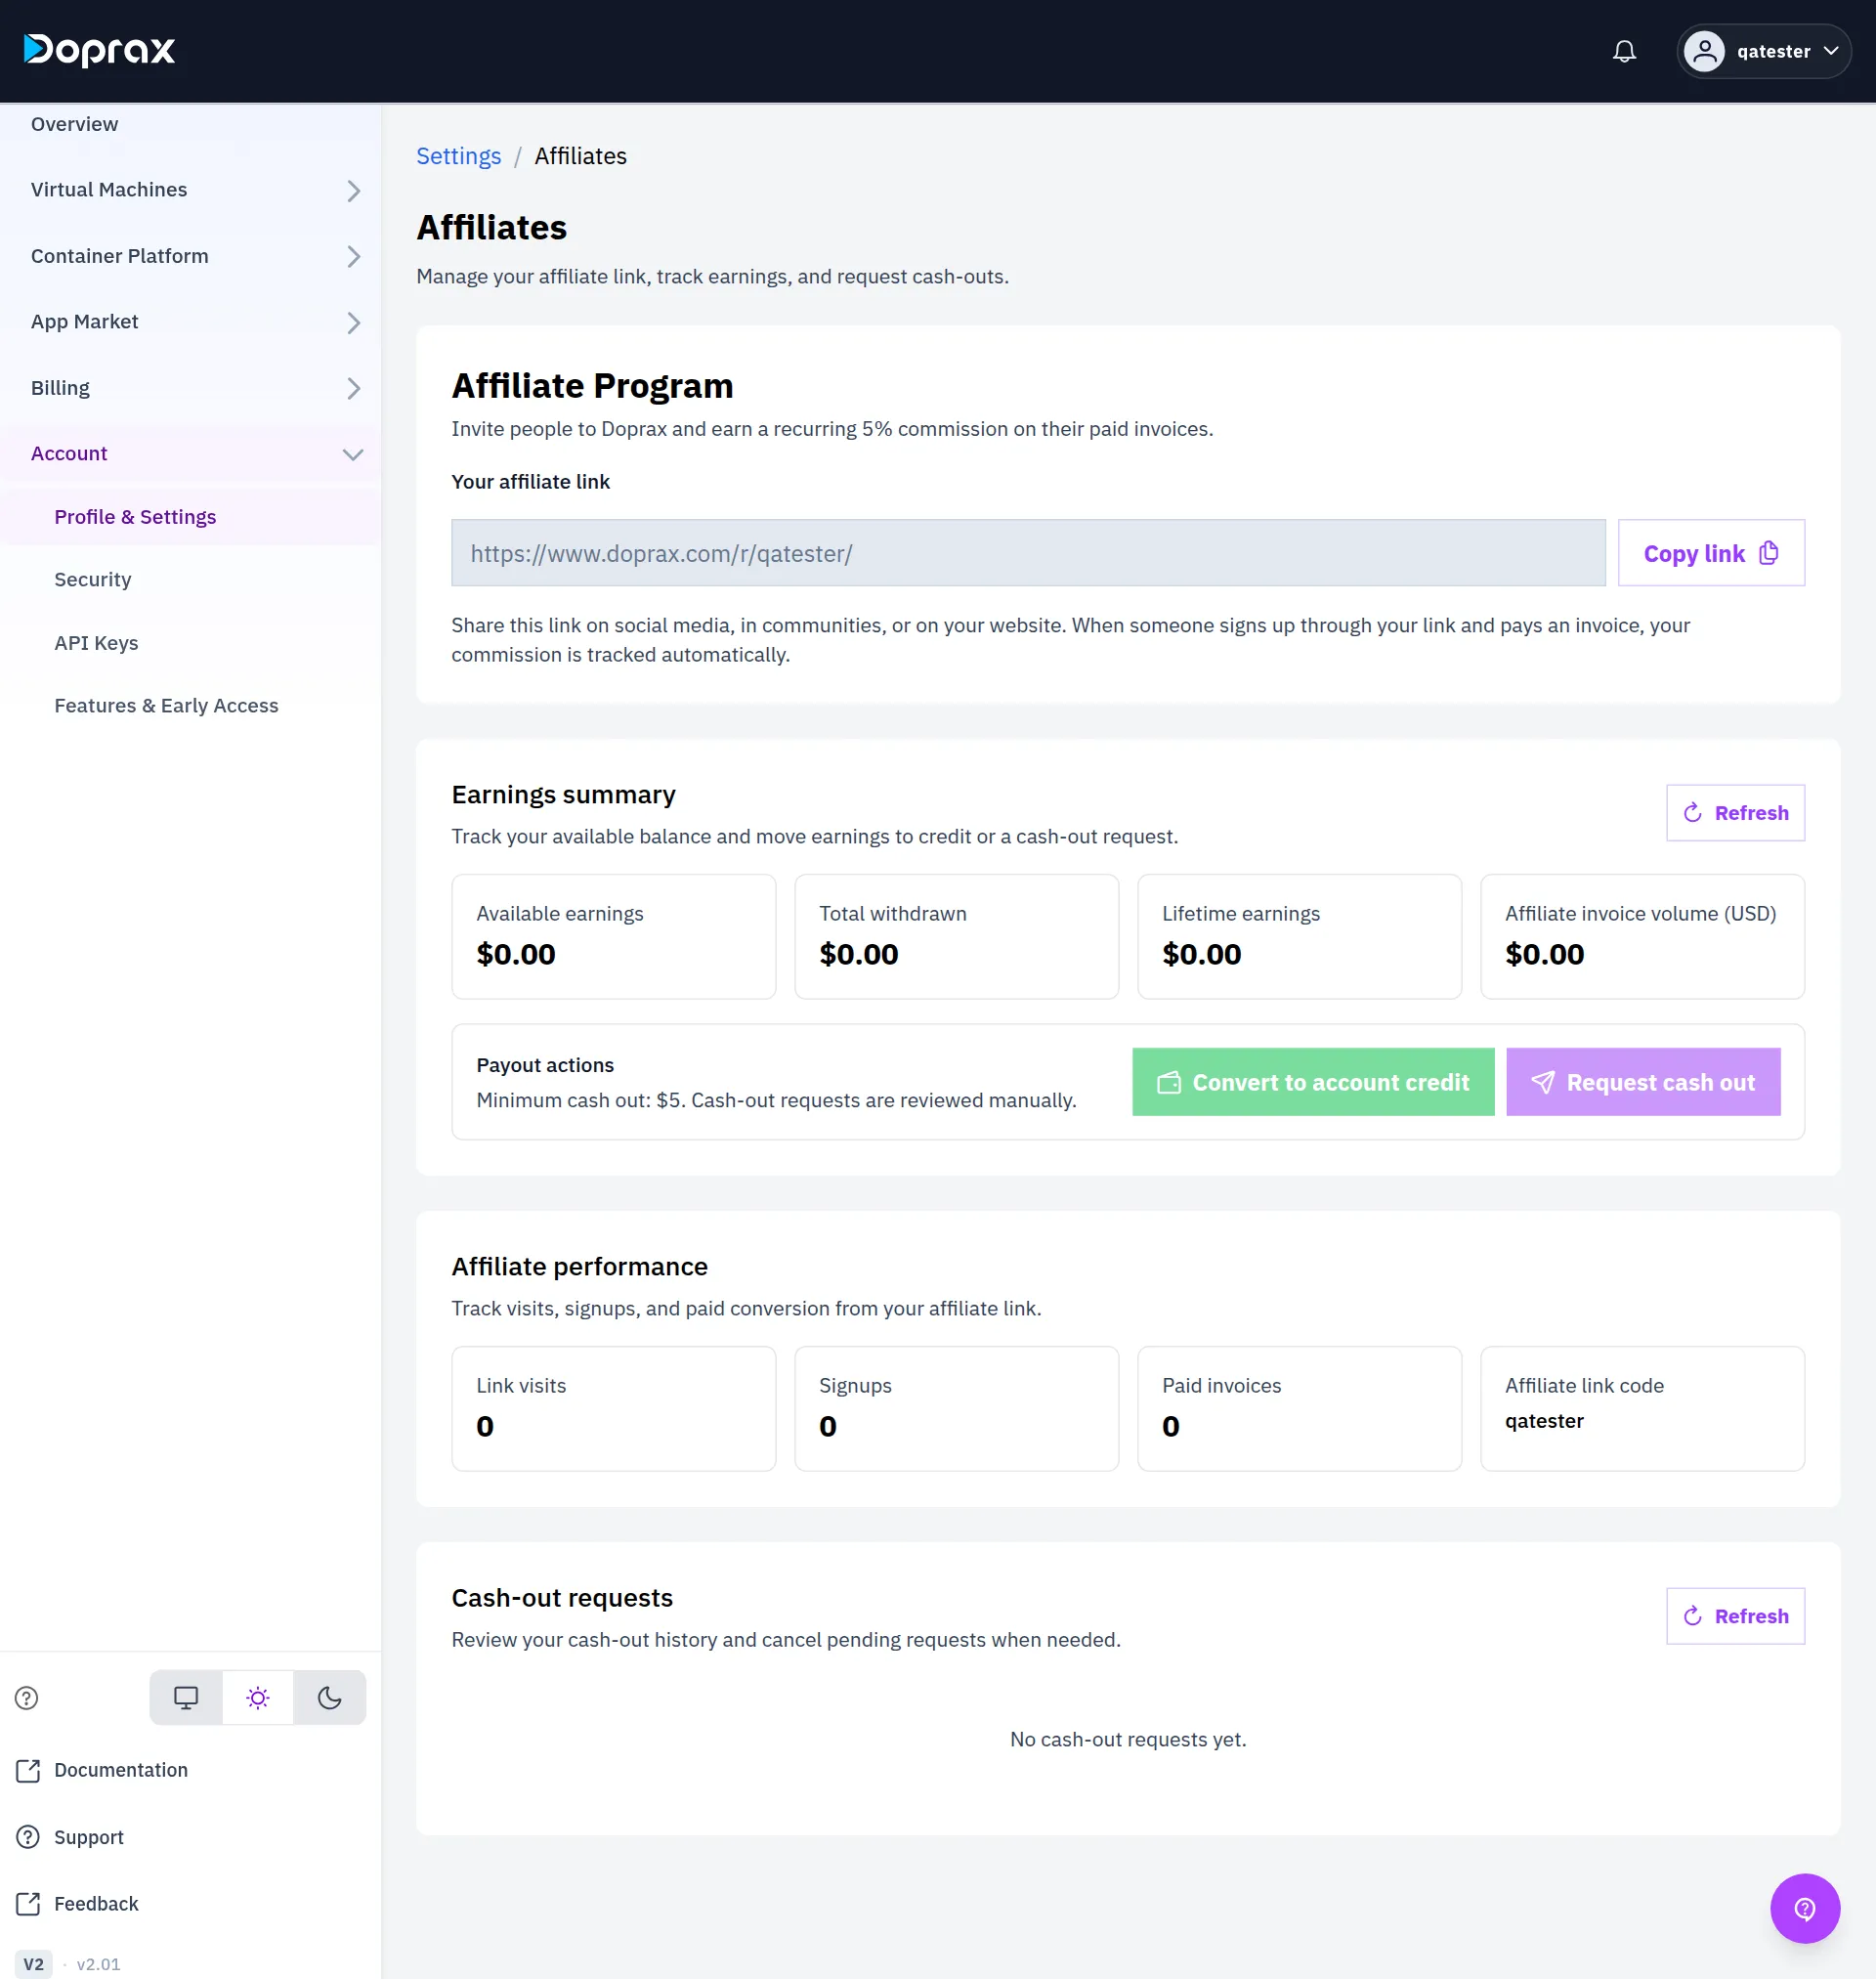Open Container Platform menu item

190,256
